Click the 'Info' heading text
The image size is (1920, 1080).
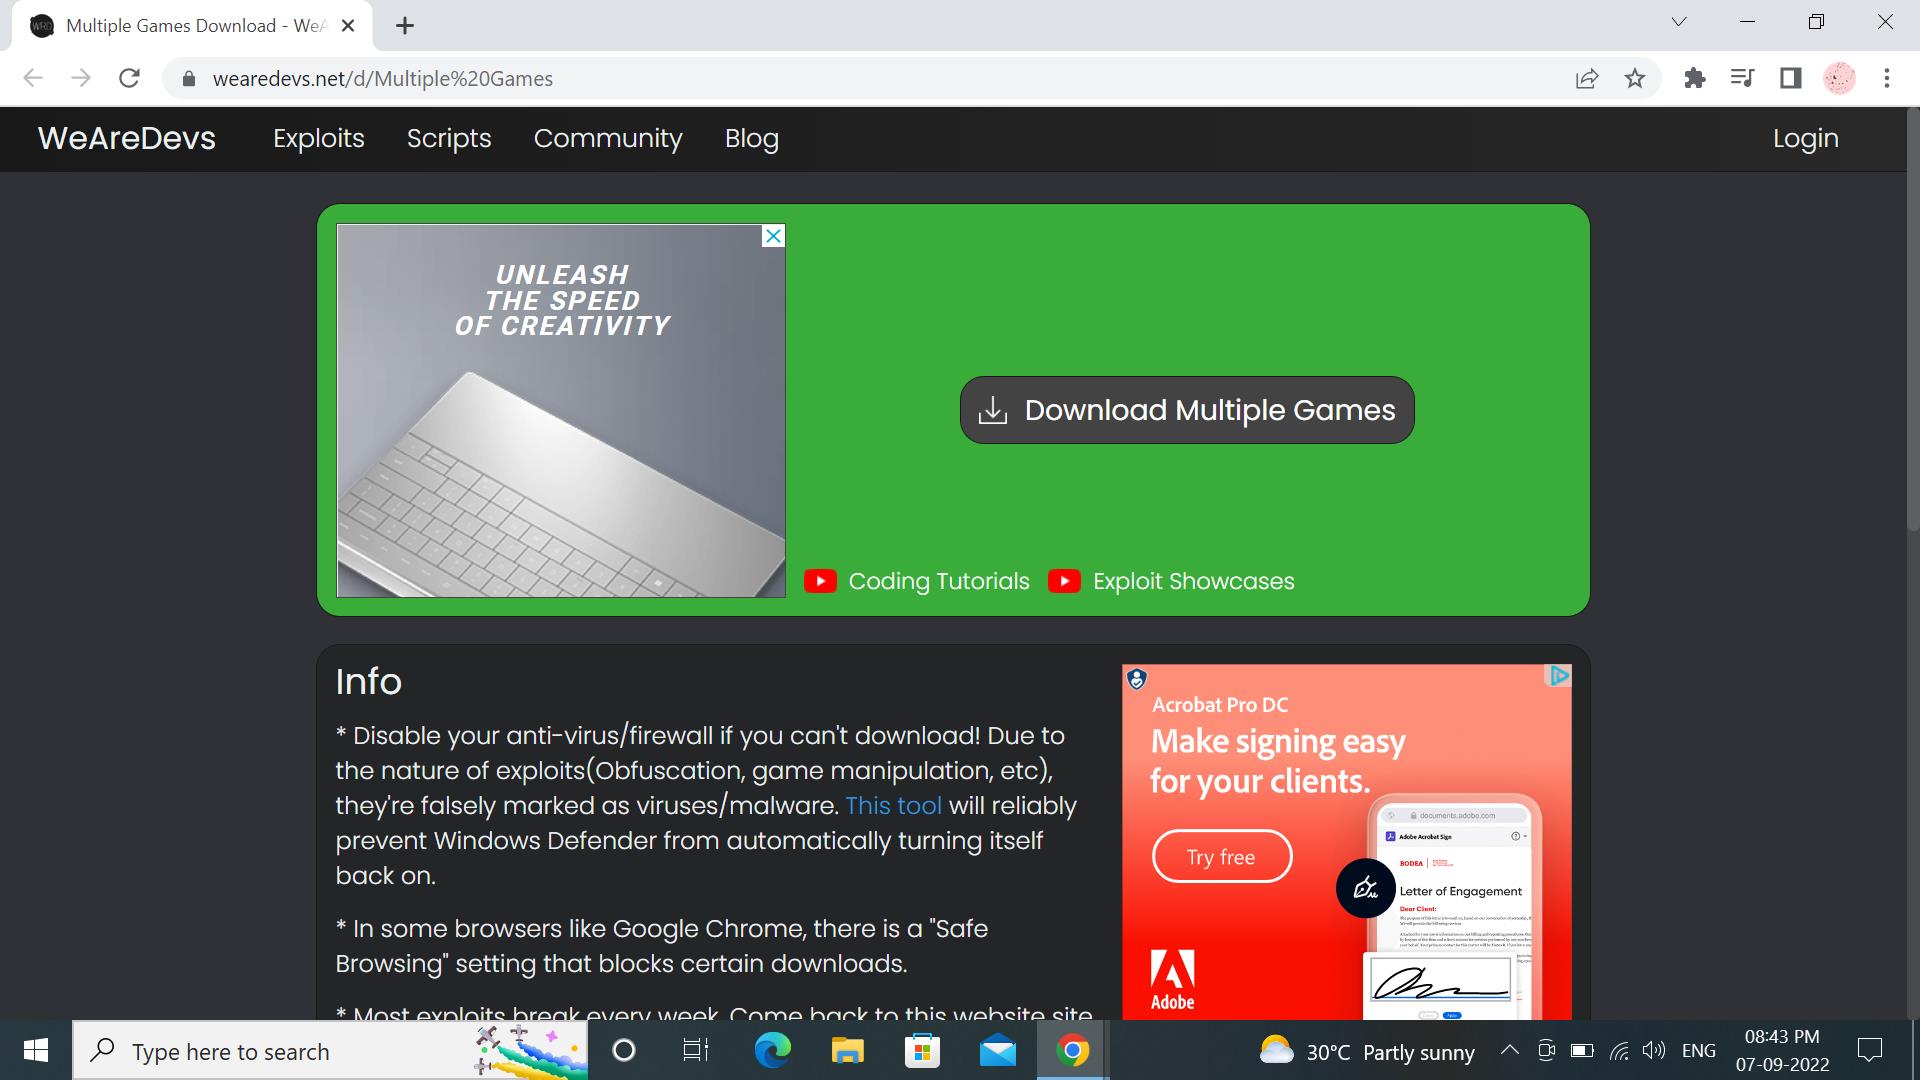(369, 682)
